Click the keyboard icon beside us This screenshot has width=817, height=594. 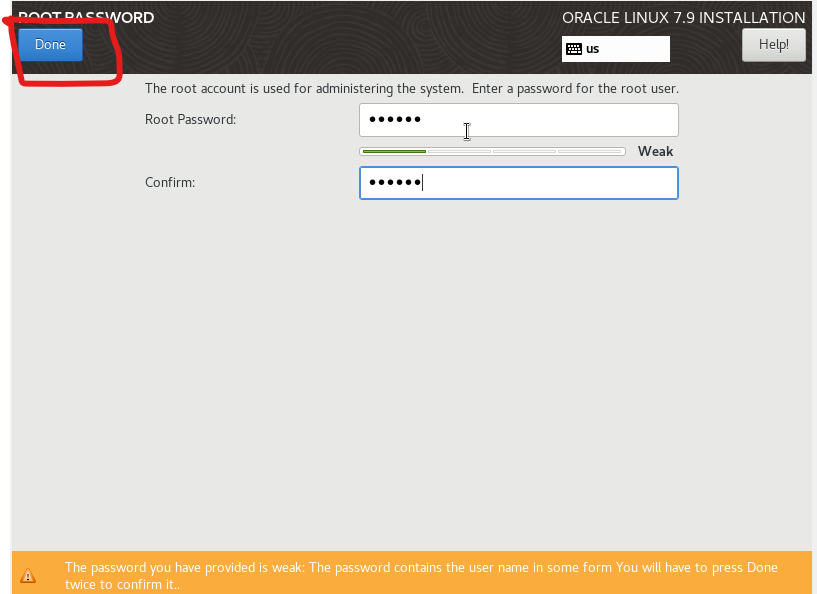tap(574, 49)
